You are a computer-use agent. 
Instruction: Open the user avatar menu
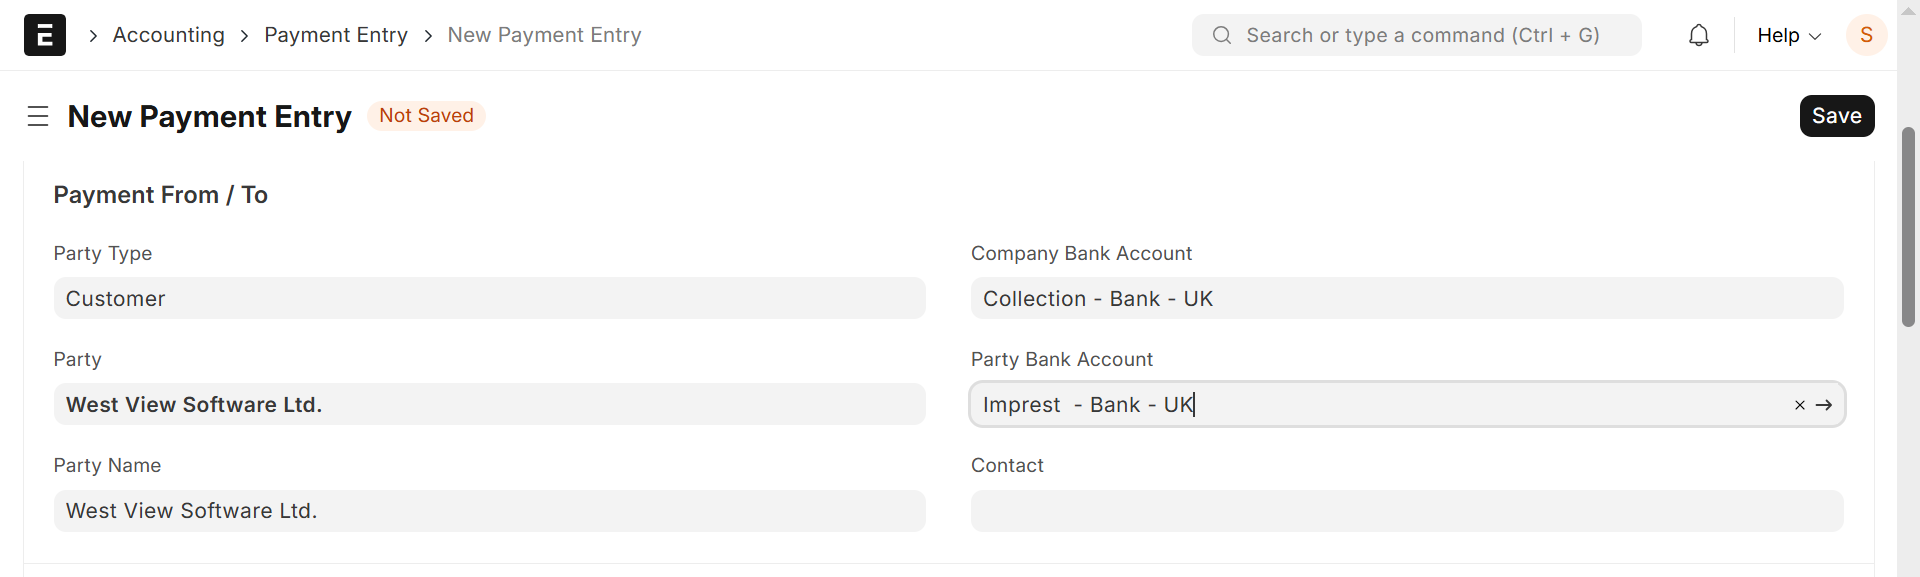click(x=1866, y=36)
